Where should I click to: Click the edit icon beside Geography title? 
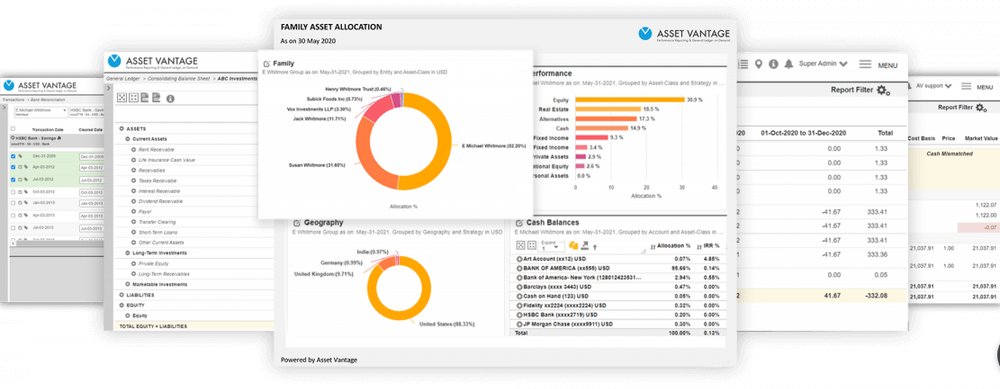(297, 223)
